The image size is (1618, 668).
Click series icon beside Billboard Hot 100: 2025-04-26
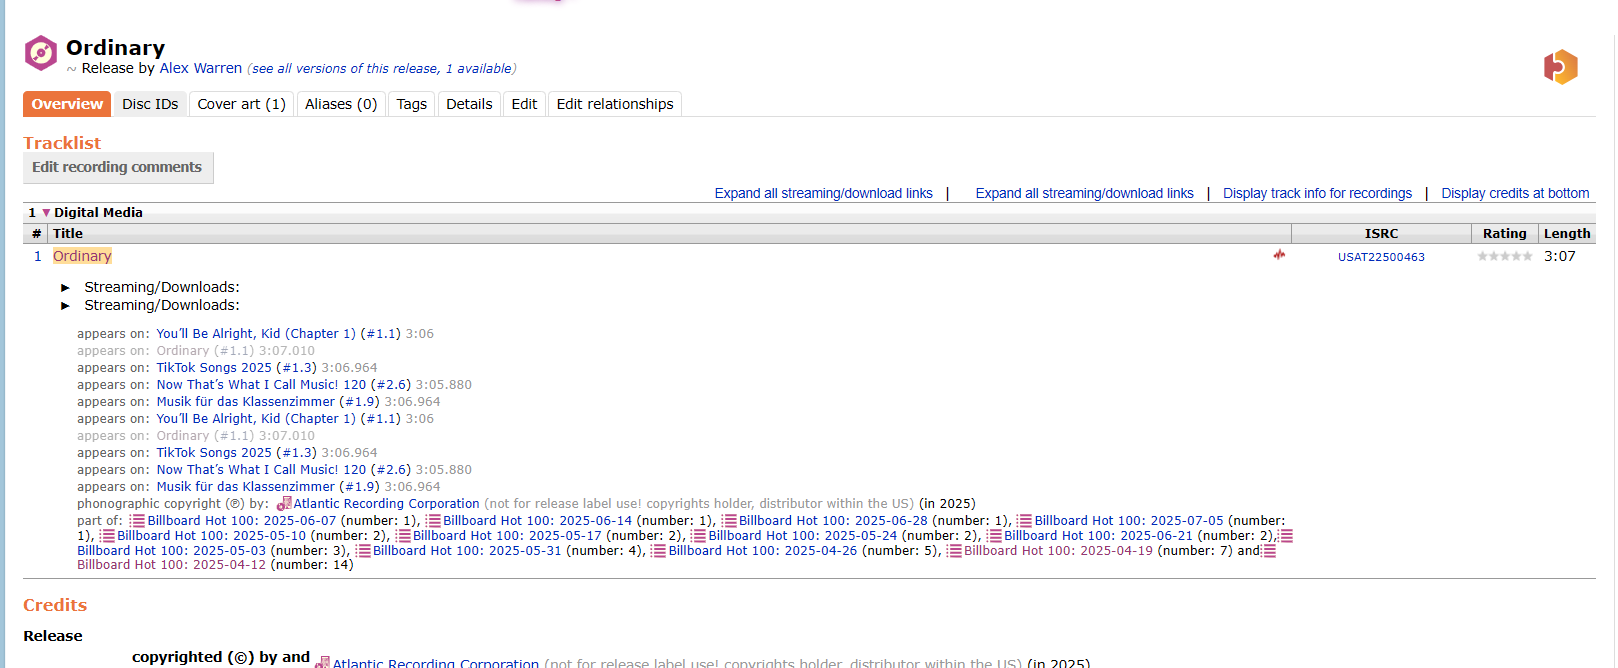(658, 551)
